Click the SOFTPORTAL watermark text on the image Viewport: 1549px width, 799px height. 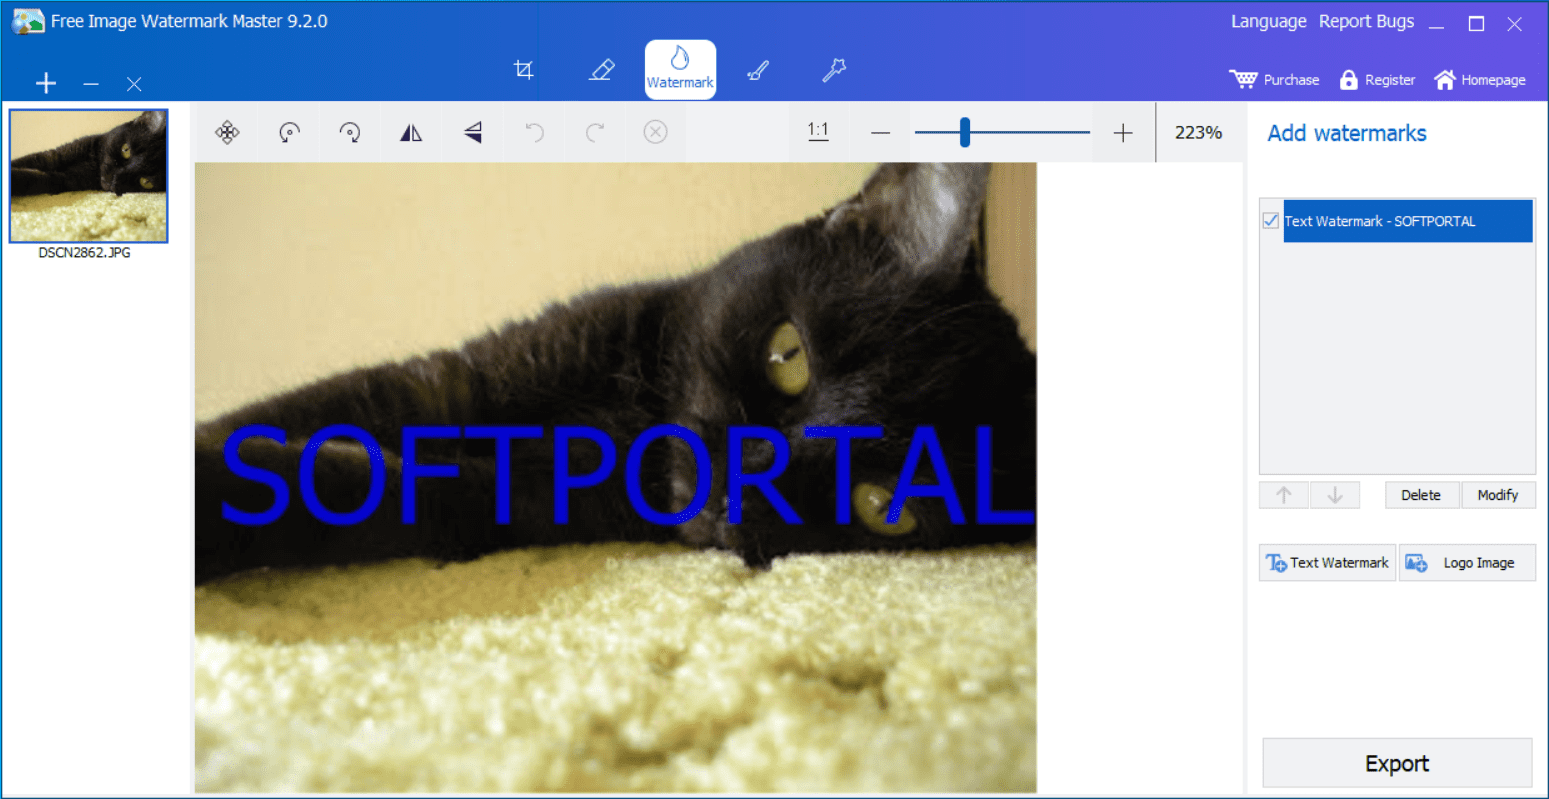coord(626,476)
